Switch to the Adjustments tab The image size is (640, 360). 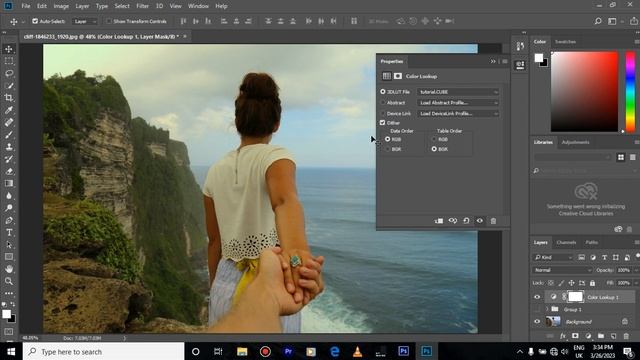coord(576,142)
